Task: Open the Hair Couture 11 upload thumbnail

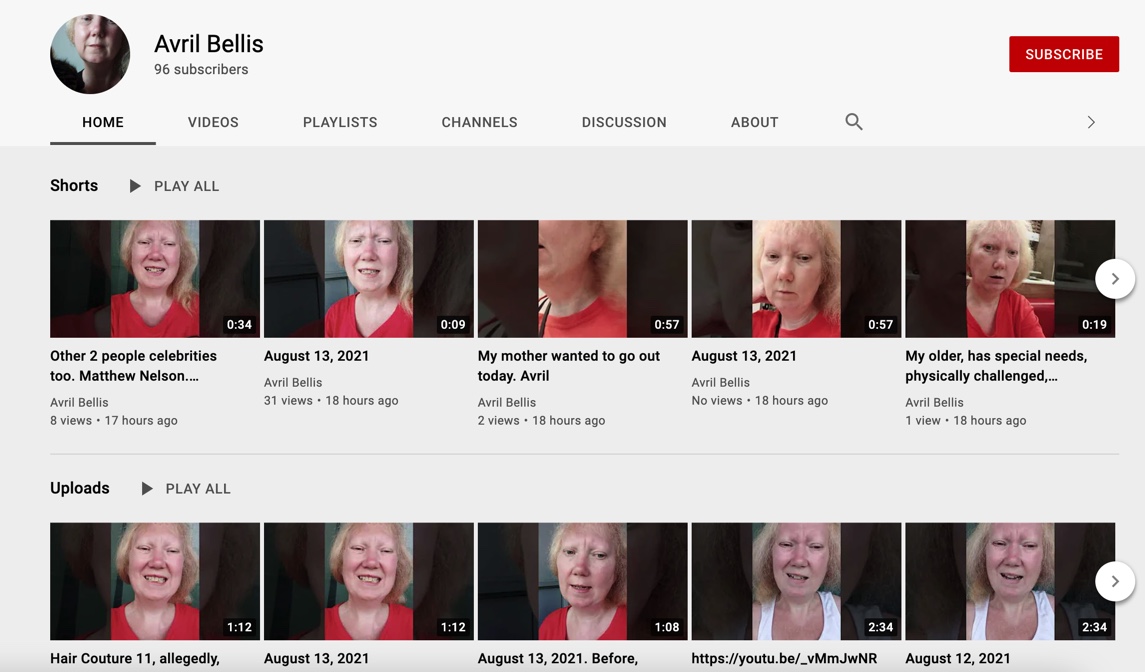Action: tap(155, 581)
